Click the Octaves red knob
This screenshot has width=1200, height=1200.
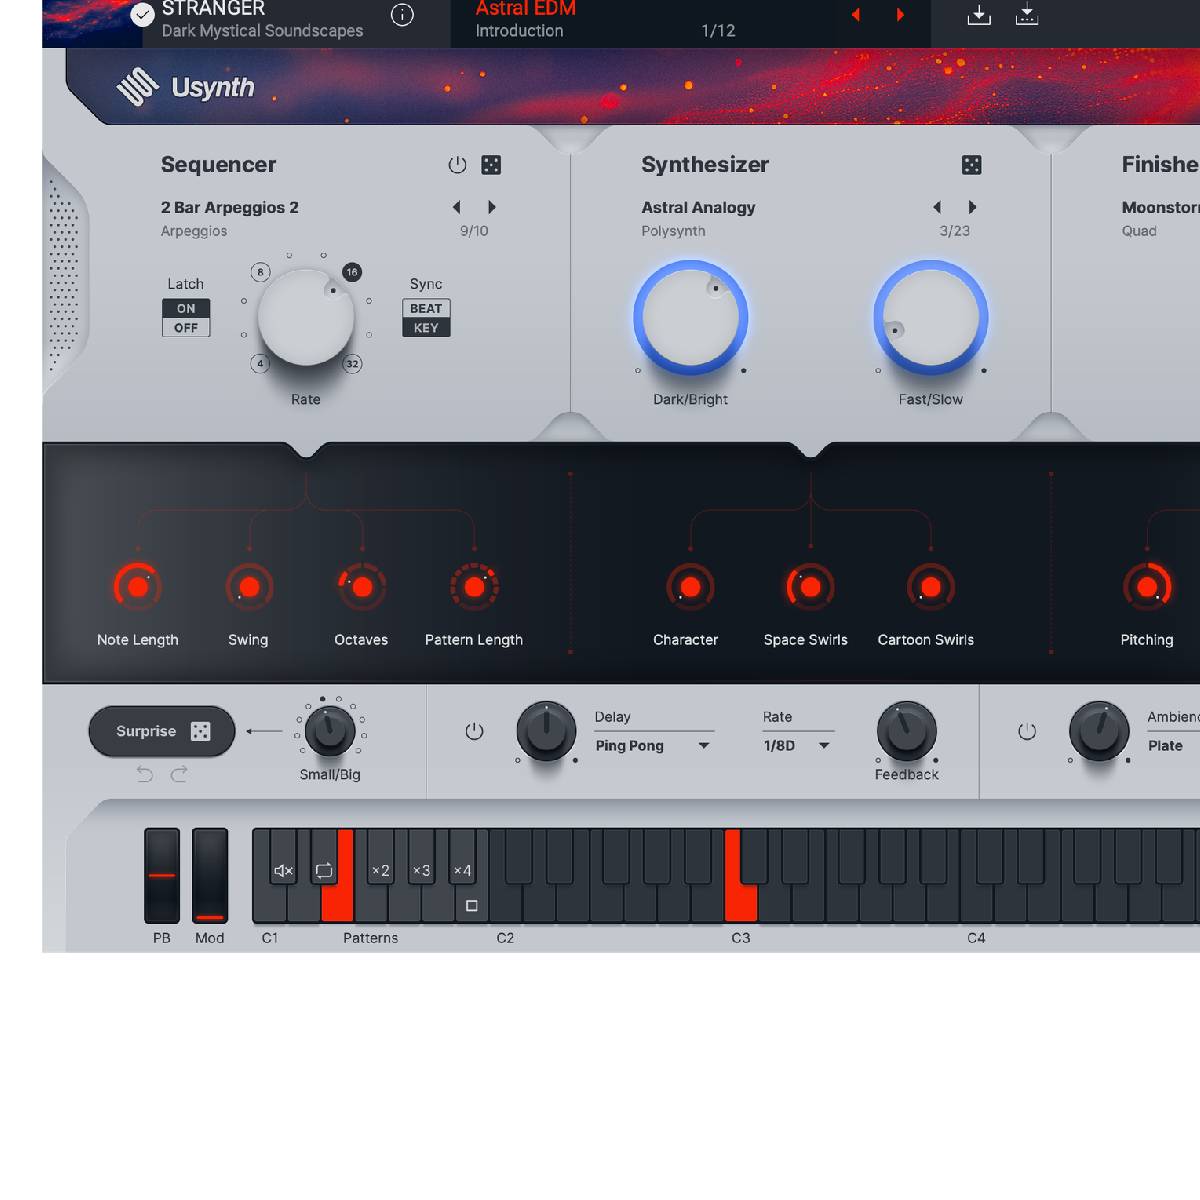tap(361, 587)
